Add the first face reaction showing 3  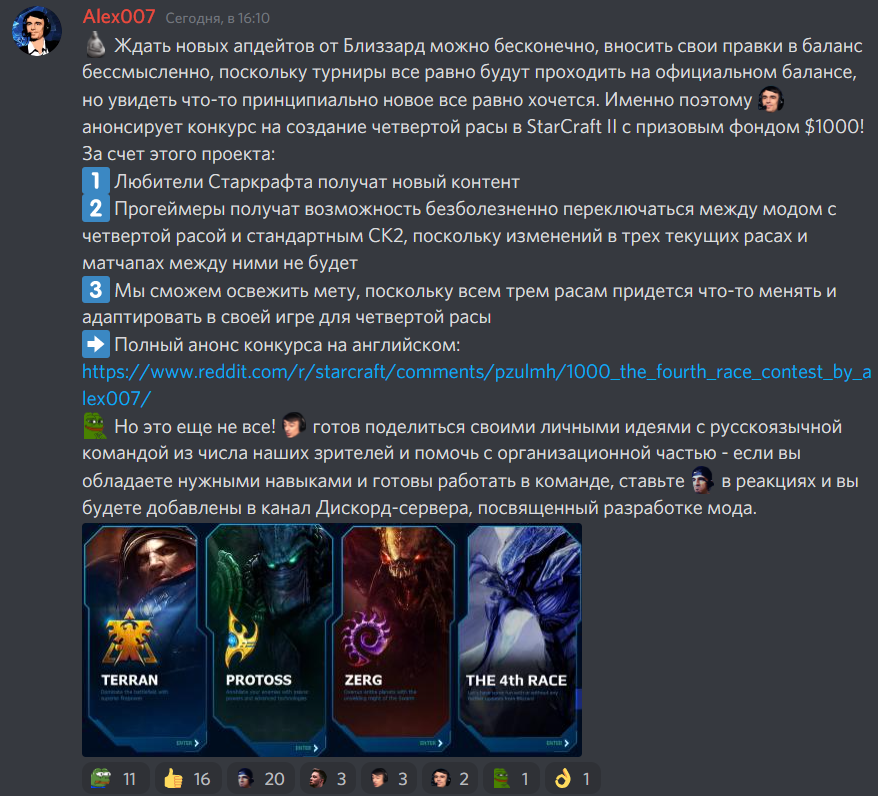328,778
